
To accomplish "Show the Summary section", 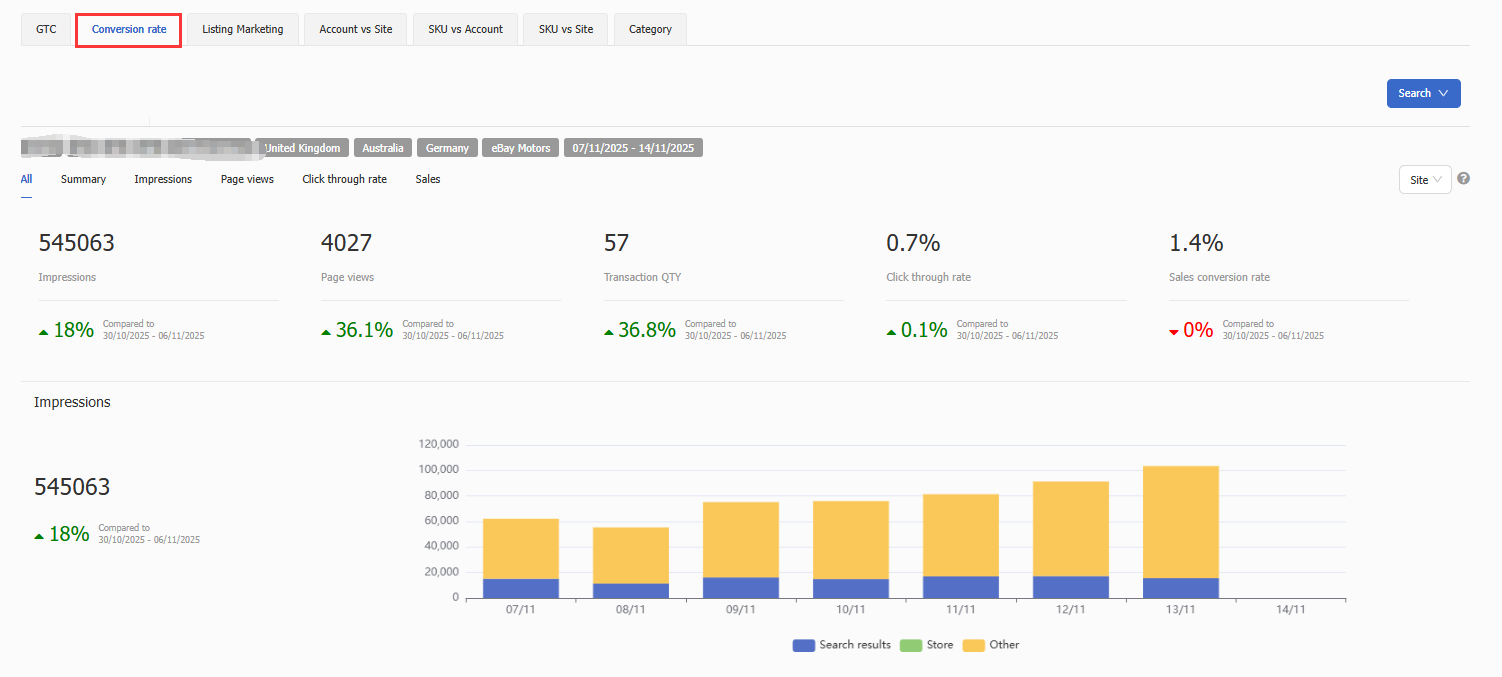I will (x=83, y=179).
